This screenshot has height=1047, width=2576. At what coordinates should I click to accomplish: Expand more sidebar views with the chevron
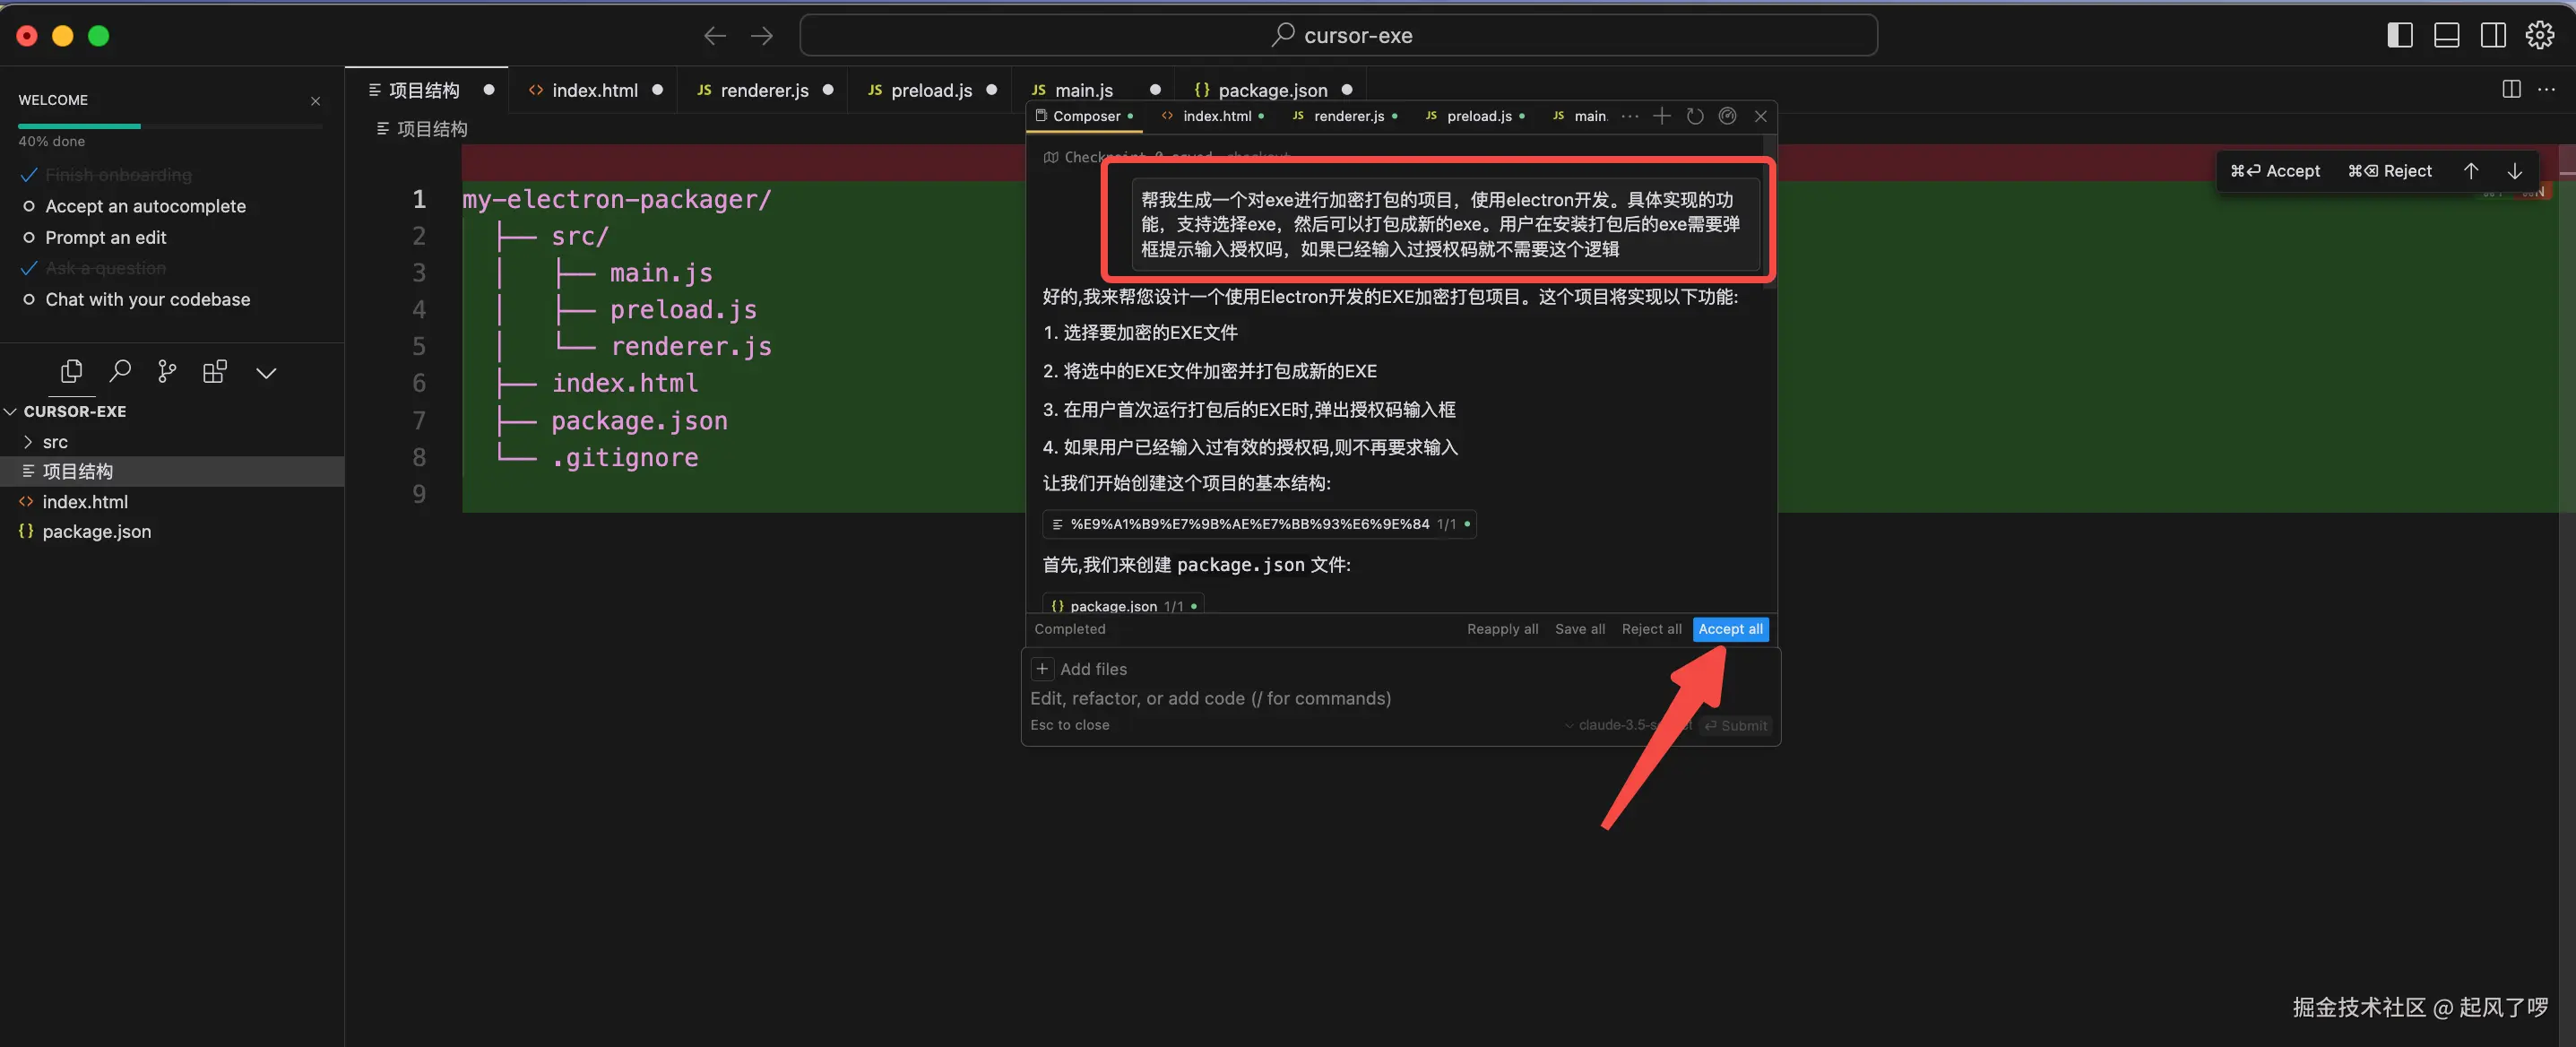265,373
